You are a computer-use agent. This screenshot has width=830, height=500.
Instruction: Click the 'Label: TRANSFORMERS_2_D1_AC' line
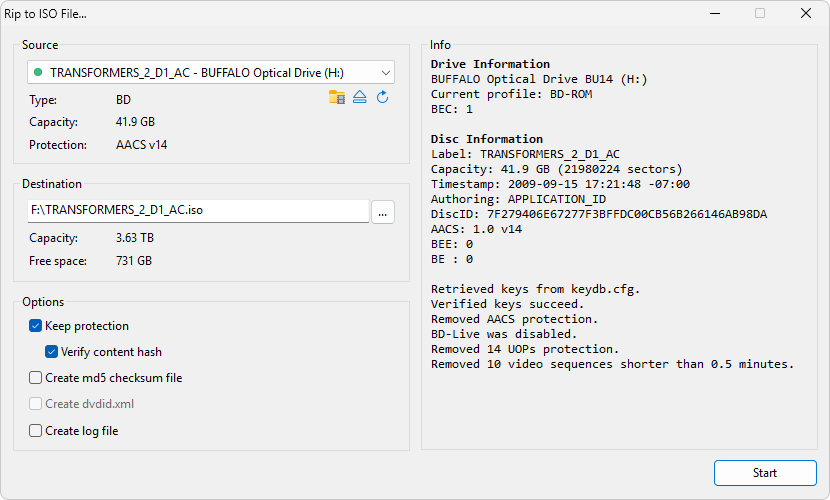[525, 154]
